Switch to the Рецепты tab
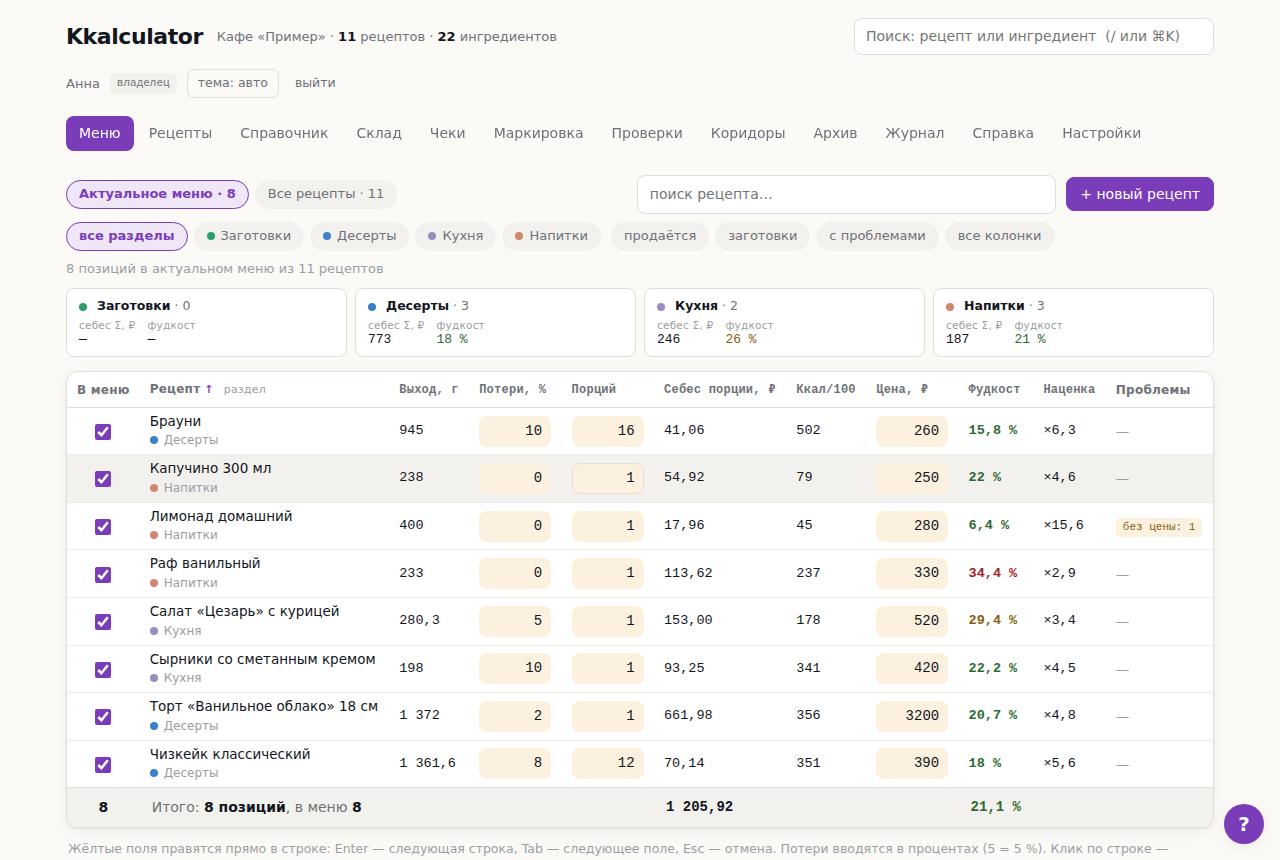This screenshot has height=860, width=1280. coord(181,133)
